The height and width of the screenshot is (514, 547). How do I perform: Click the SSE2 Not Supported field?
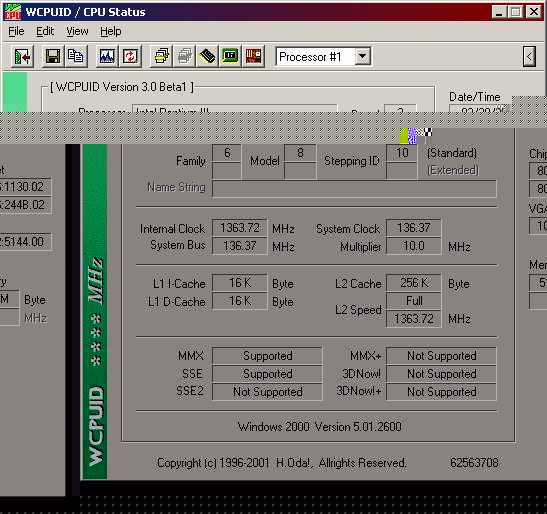tap(267, 392)
